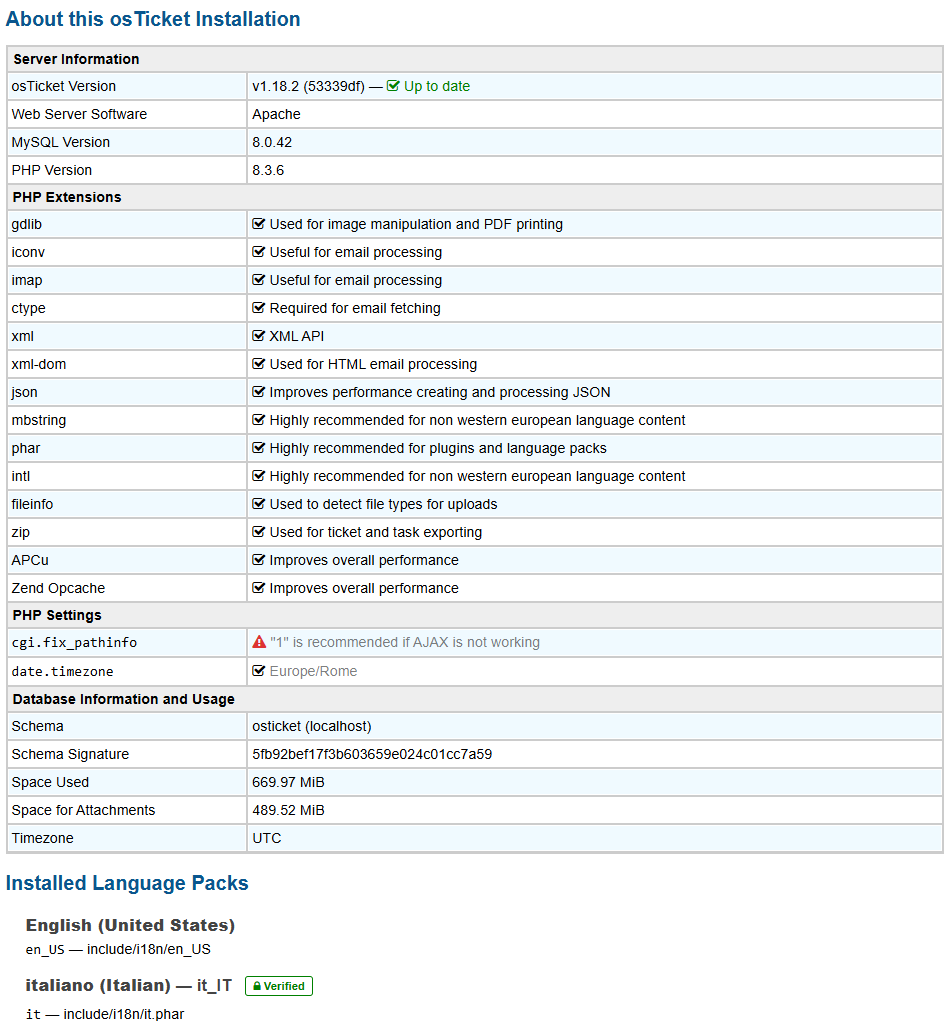949x1021 pixels.
Task: Click the Schema Signature hash value
Action: (371, 754)
